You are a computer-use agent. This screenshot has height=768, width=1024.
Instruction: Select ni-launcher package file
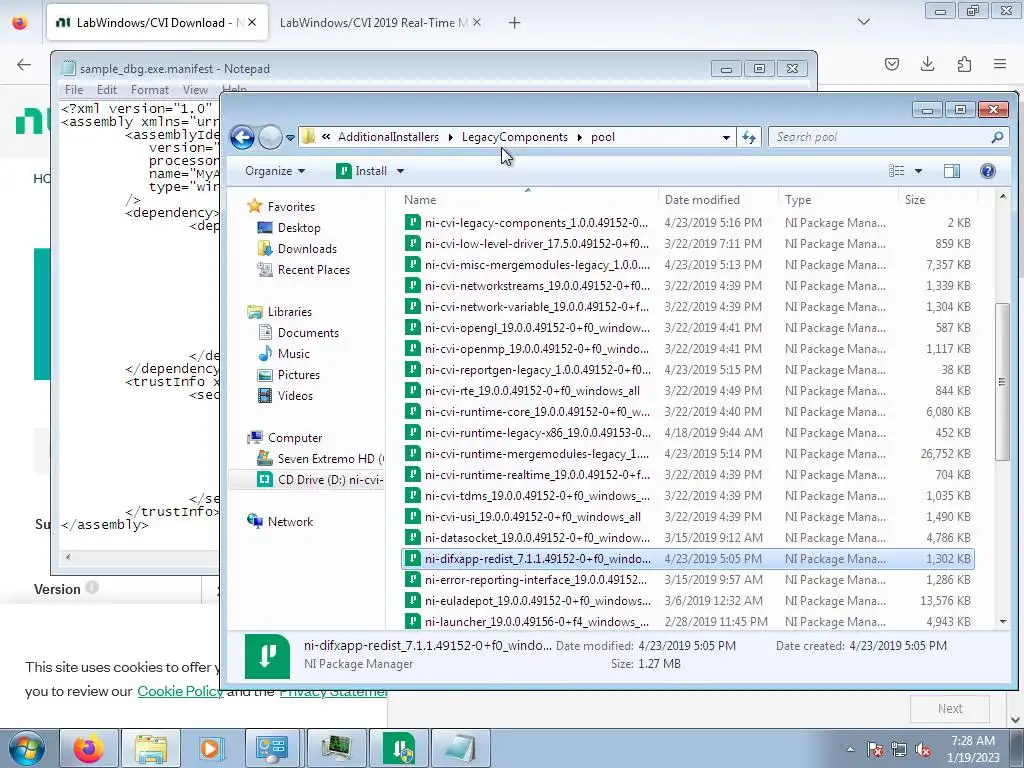point(537,622)
